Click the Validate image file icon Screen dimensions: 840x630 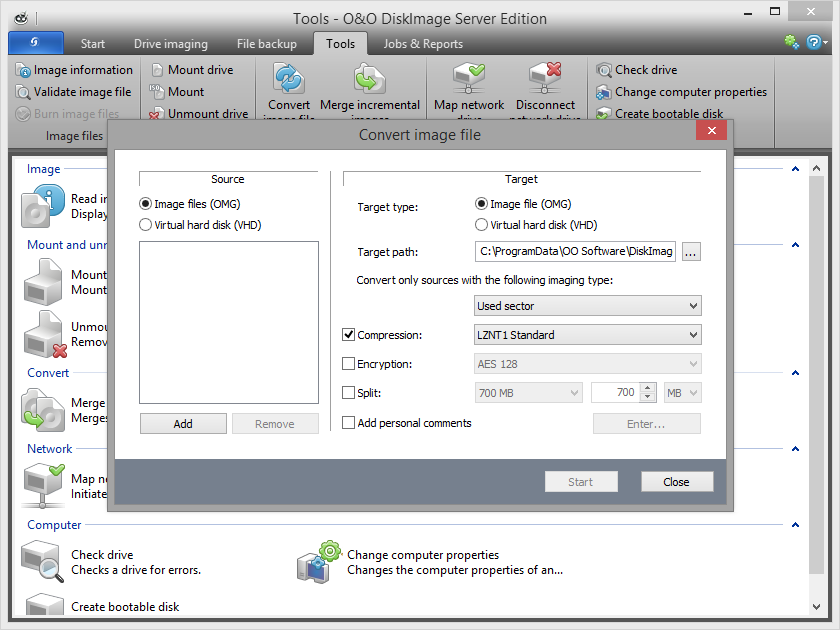click(x=23, y=92)
